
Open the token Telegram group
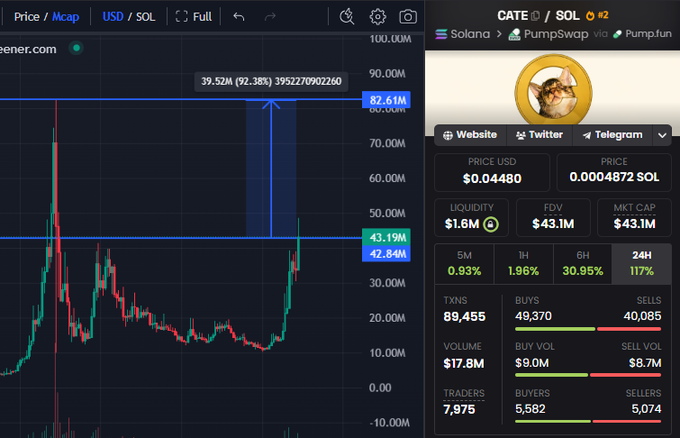(612, 135)
